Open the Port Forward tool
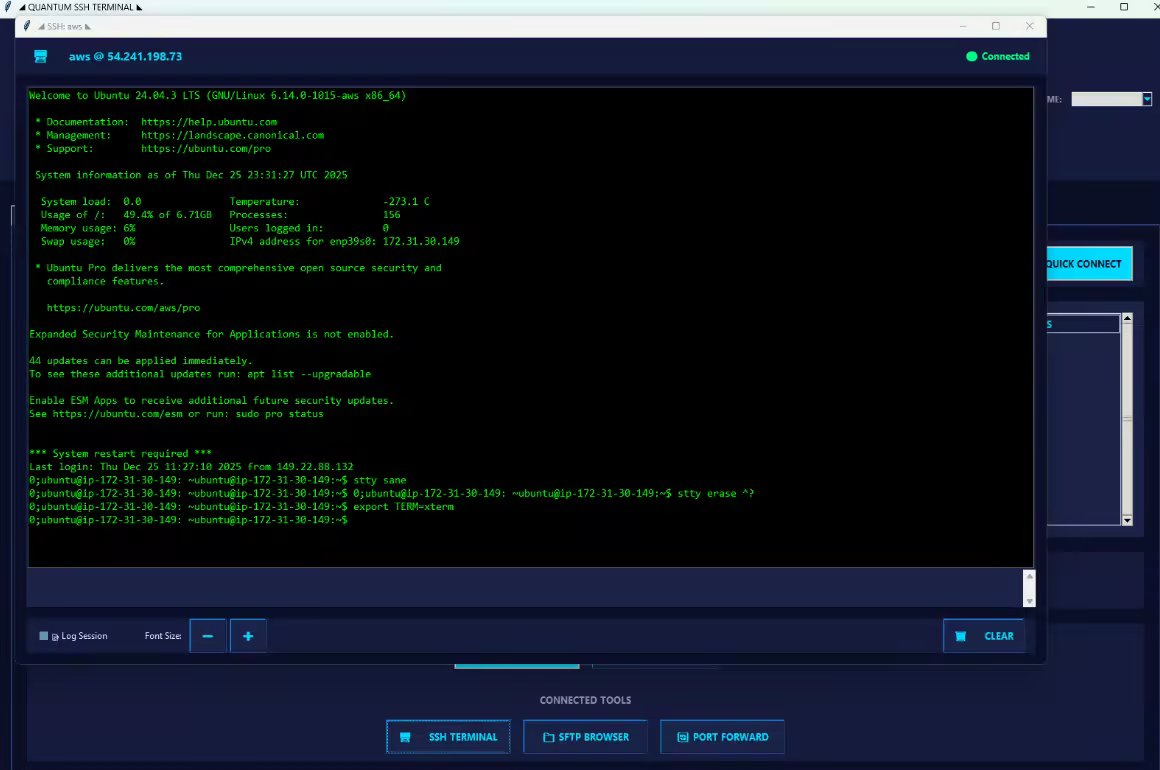The width and height of the screenshot is (1160, 770). click(x=722, y=737)
